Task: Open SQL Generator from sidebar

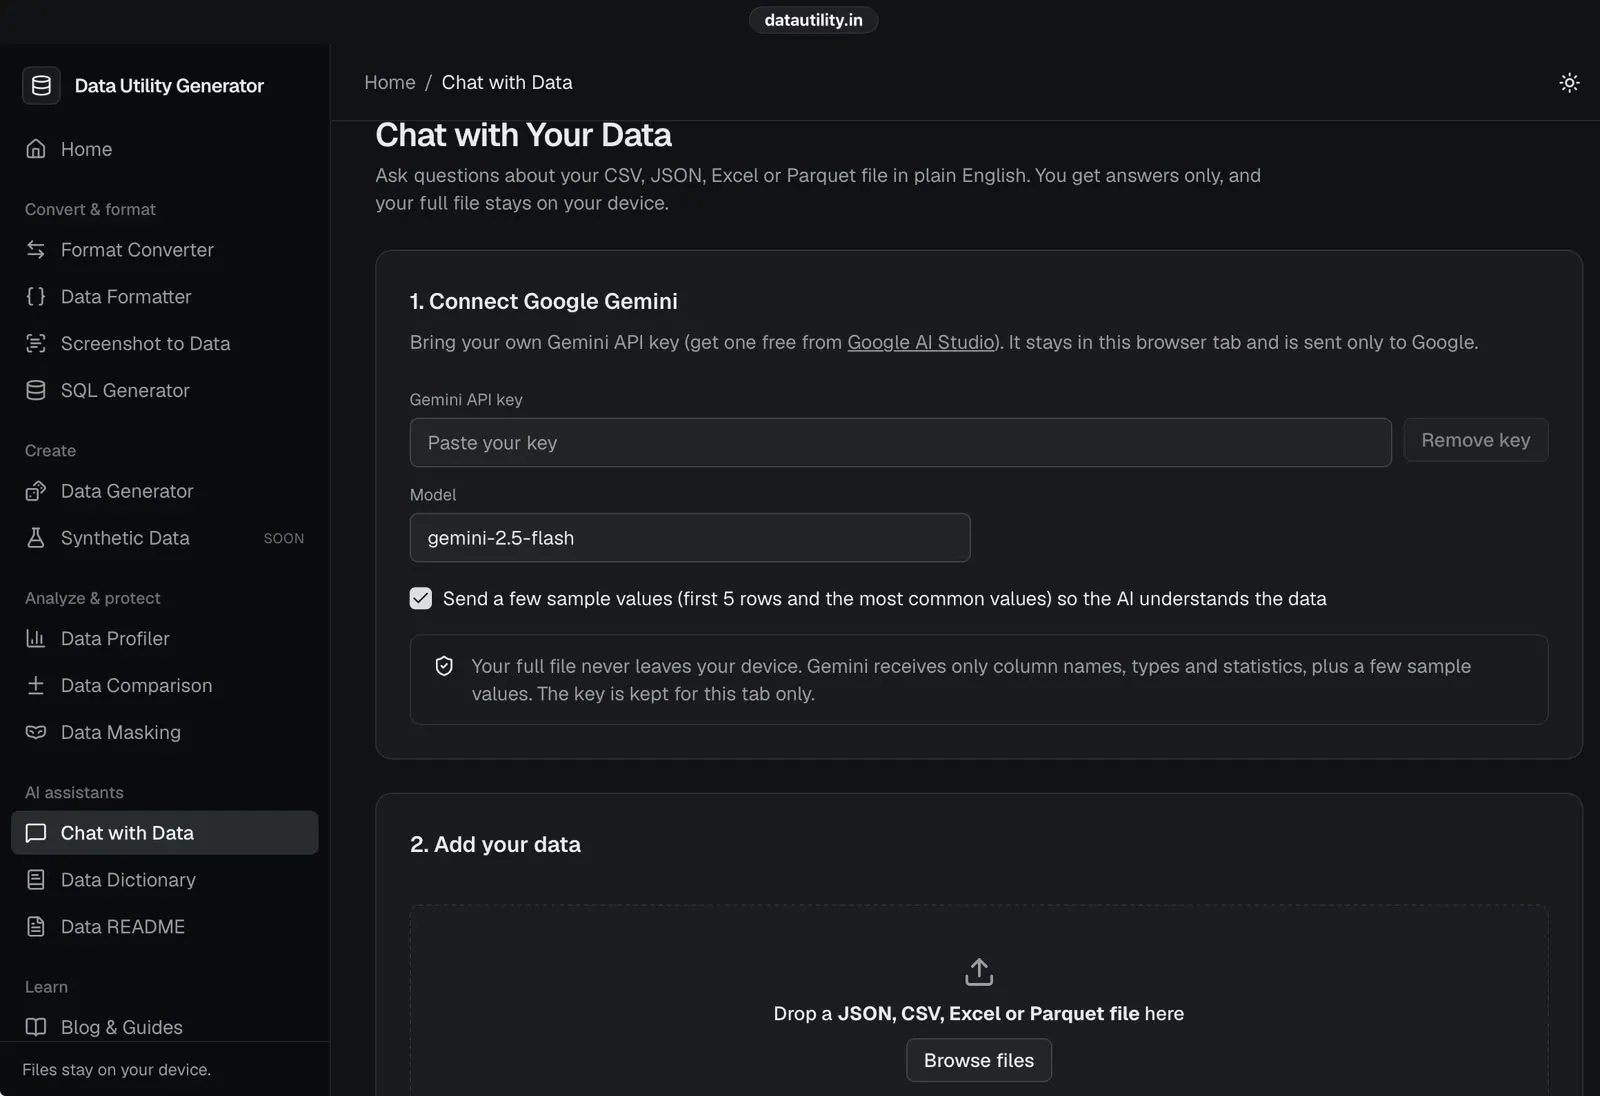Action: (x=165, y=391)
